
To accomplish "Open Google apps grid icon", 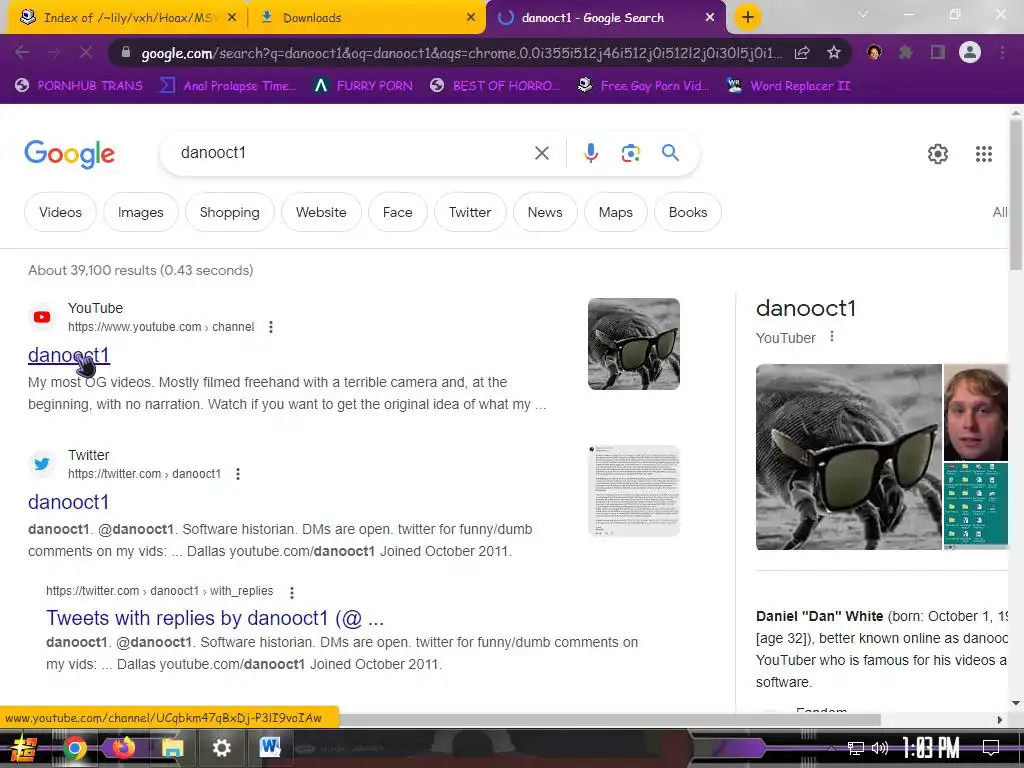I will coord(984,154).
